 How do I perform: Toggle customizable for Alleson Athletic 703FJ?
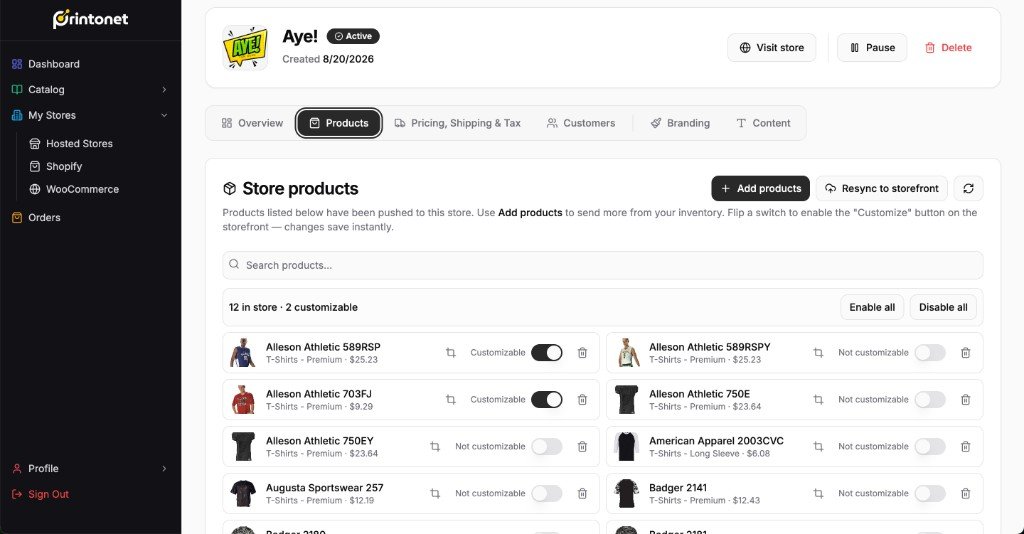coord(547,400)
